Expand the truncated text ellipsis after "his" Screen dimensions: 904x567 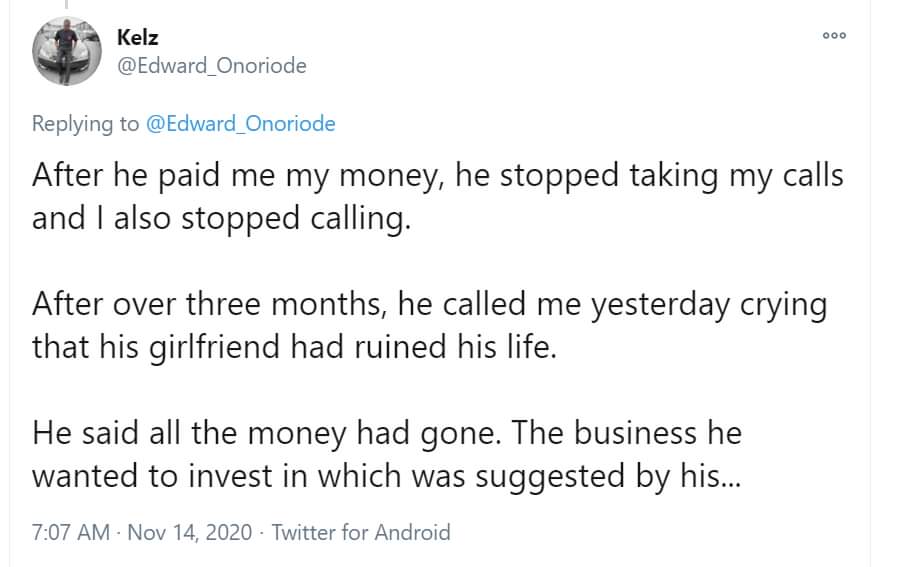tap(731, 476)
